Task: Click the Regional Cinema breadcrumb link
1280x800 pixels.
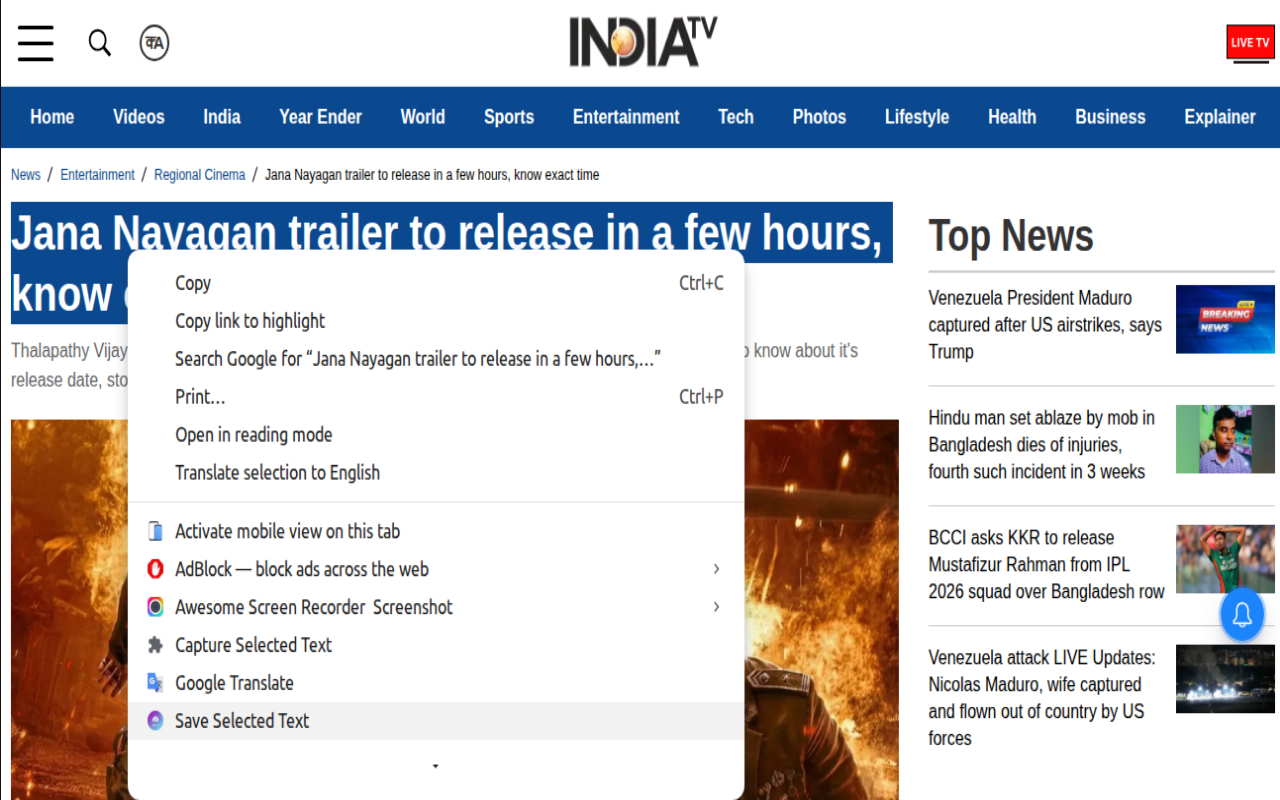Action: [199, 175]
